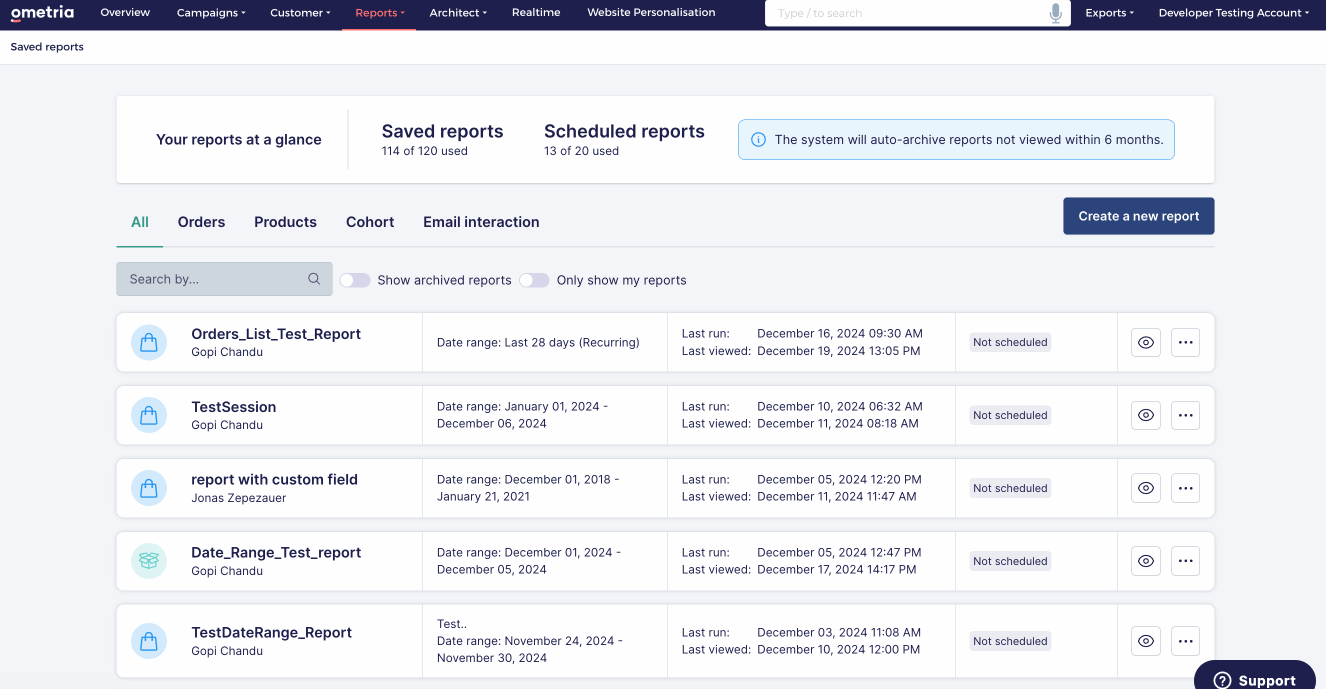Open more options for Date_Range_Test_report
The image size is (1326, 689).
point(1185,561)
